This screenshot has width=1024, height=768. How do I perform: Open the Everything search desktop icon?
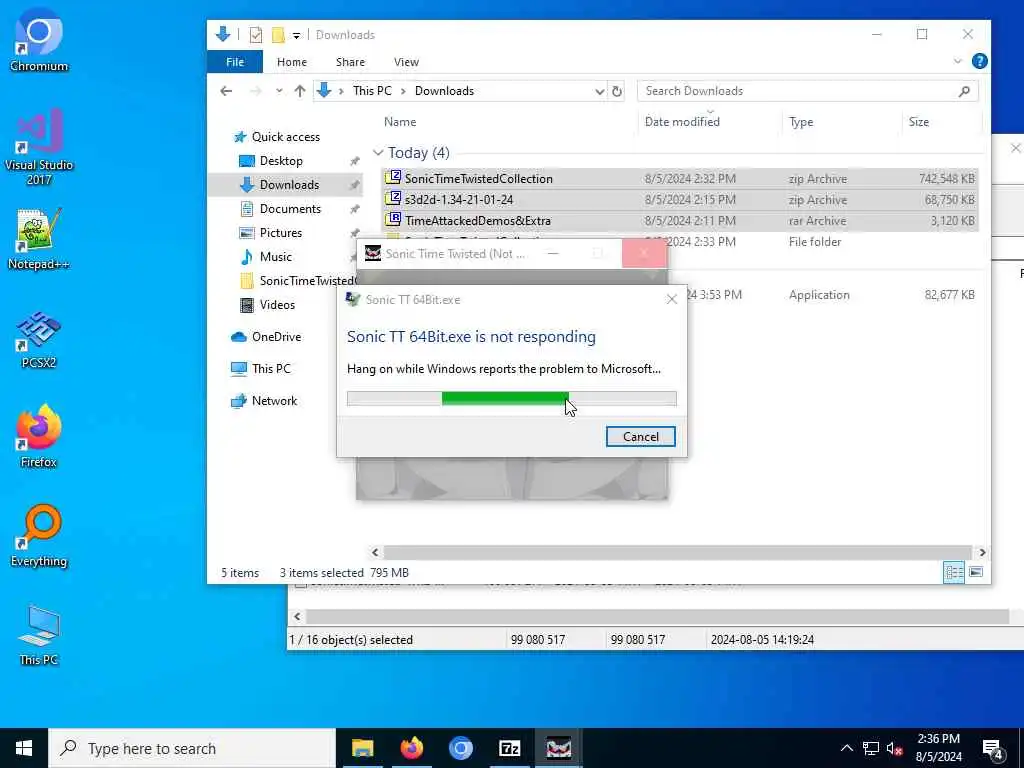tap(39, 536)
